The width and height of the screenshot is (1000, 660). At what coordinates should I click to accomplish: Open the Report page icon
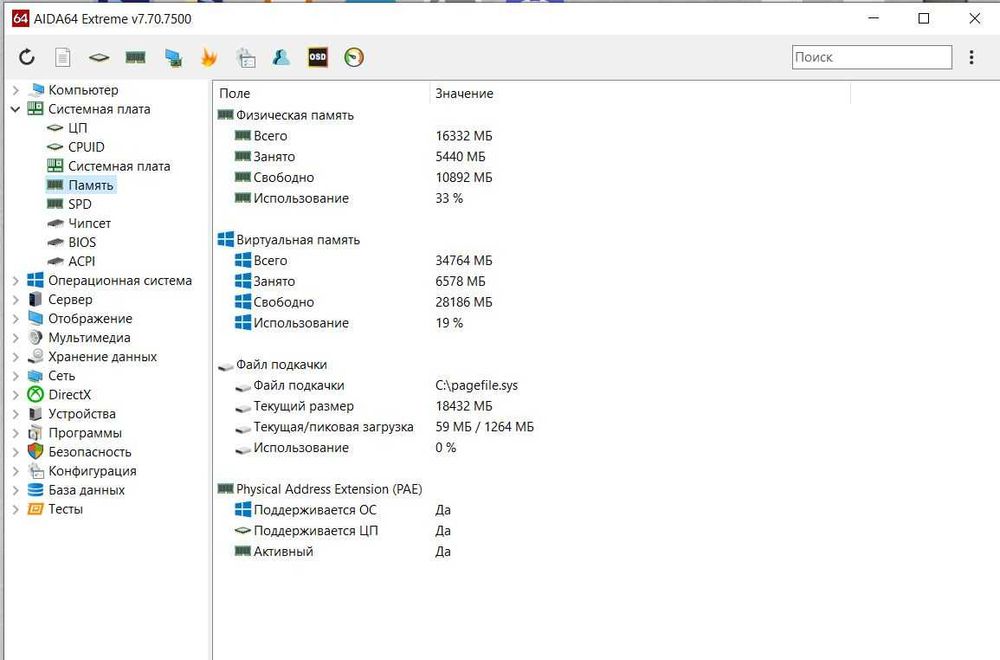click(x=62, y=57)
